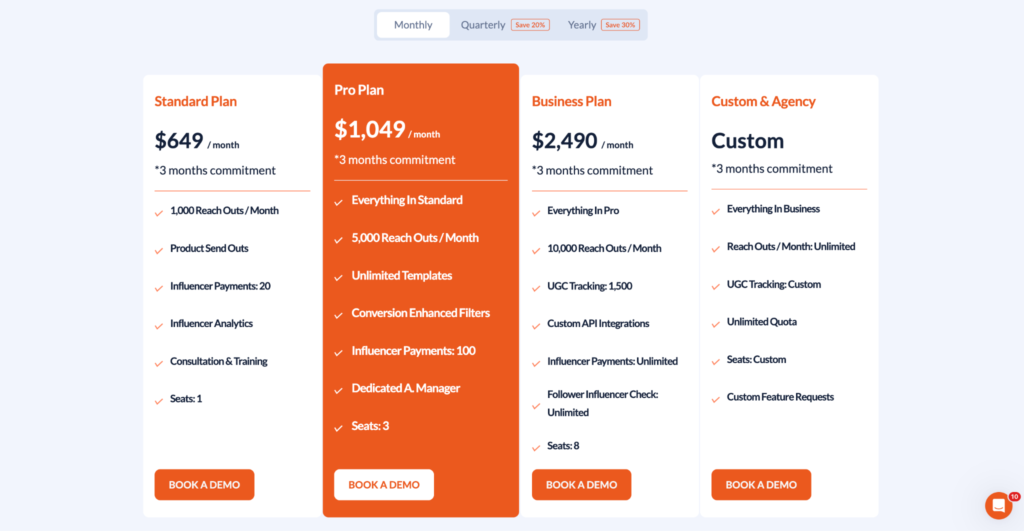Click checkmark beside Custom API Integrations

coord(536,325)
